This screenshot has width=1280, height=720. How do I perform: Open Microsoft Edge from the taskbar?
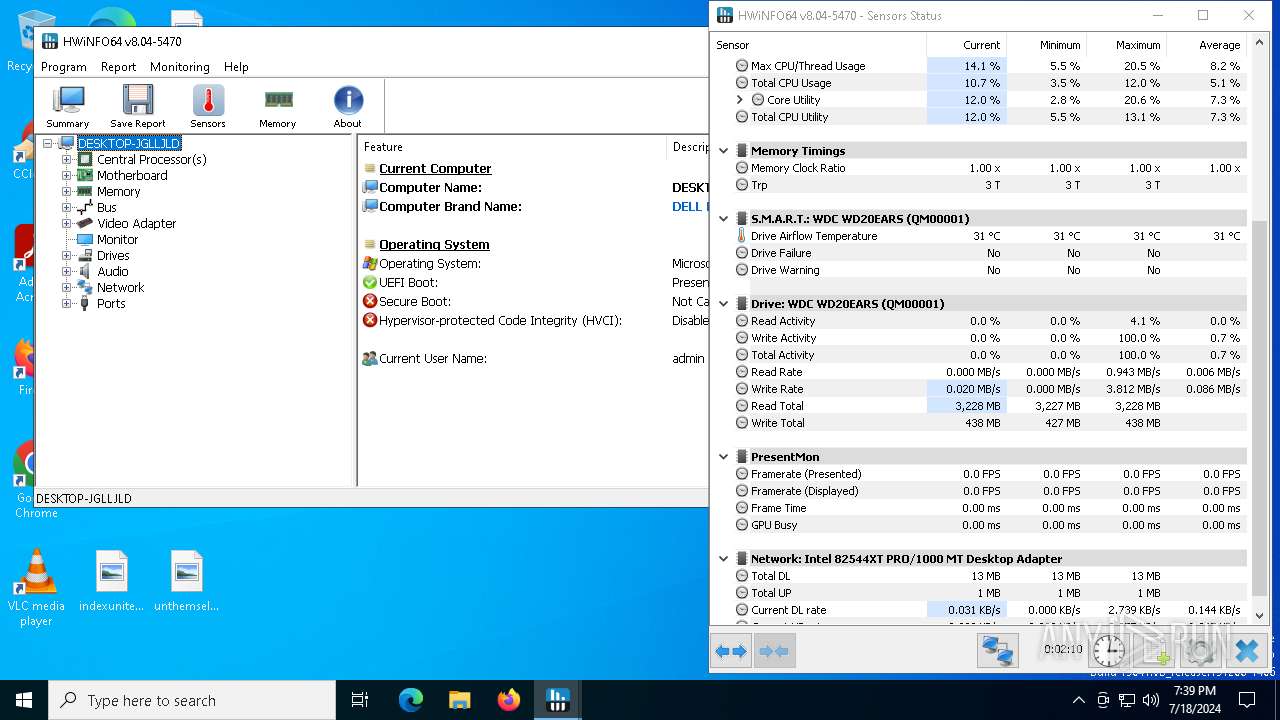pyautogui.click(x=411, y=700)
